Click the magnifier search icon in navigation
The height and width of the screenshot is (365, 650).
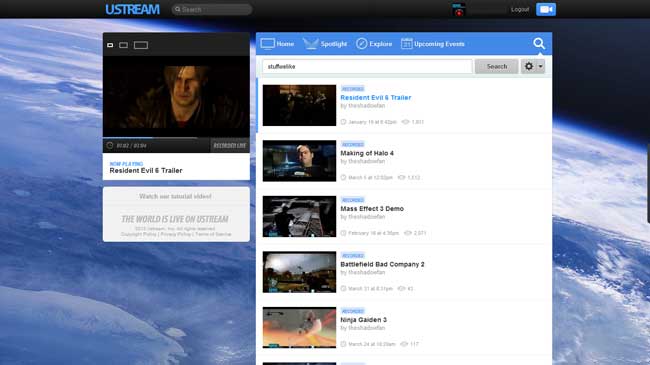539,44
